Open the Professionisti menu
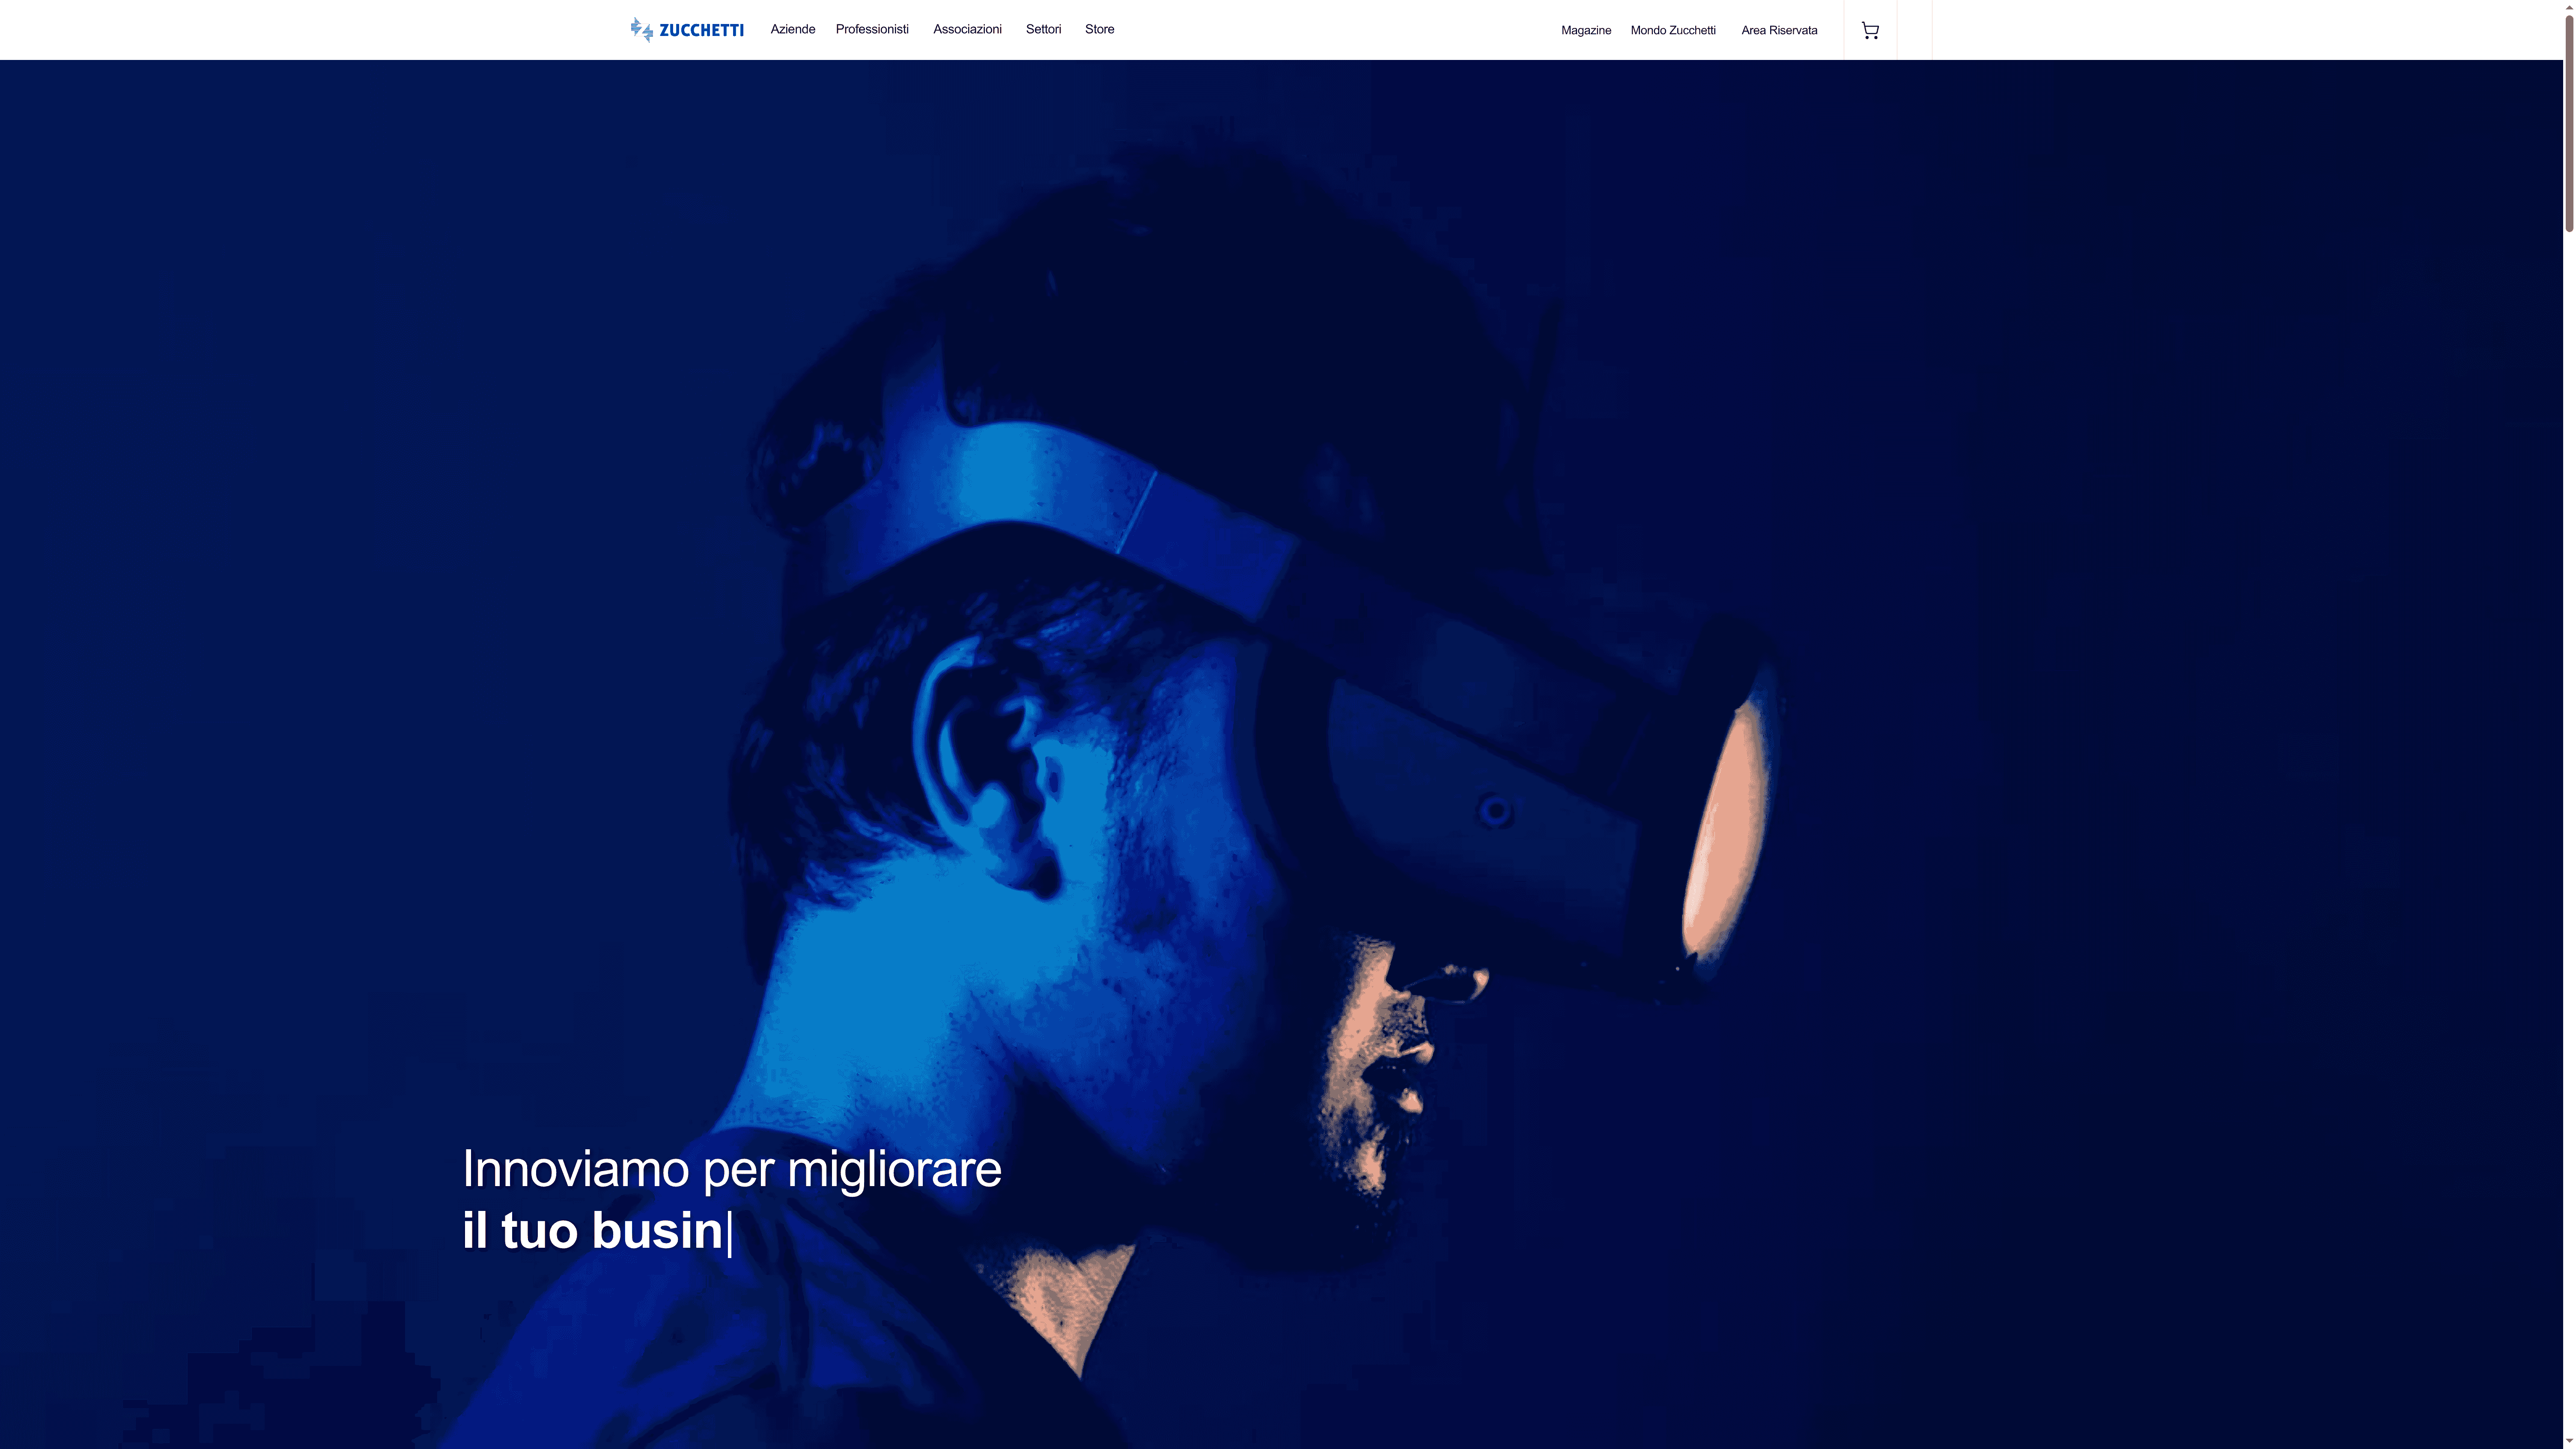 click(x=871, y=29)
